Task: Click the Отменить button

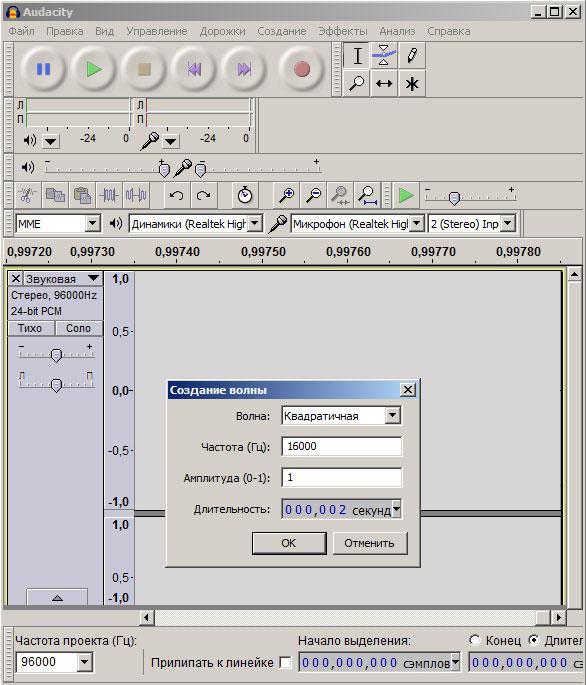Action: 370,543
